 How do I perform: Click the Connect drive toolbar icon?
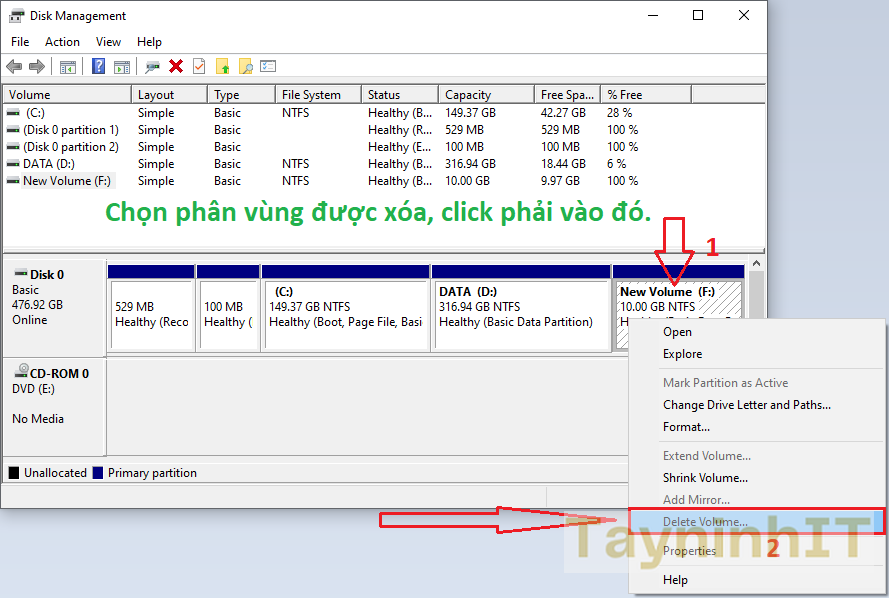point(152,67)
